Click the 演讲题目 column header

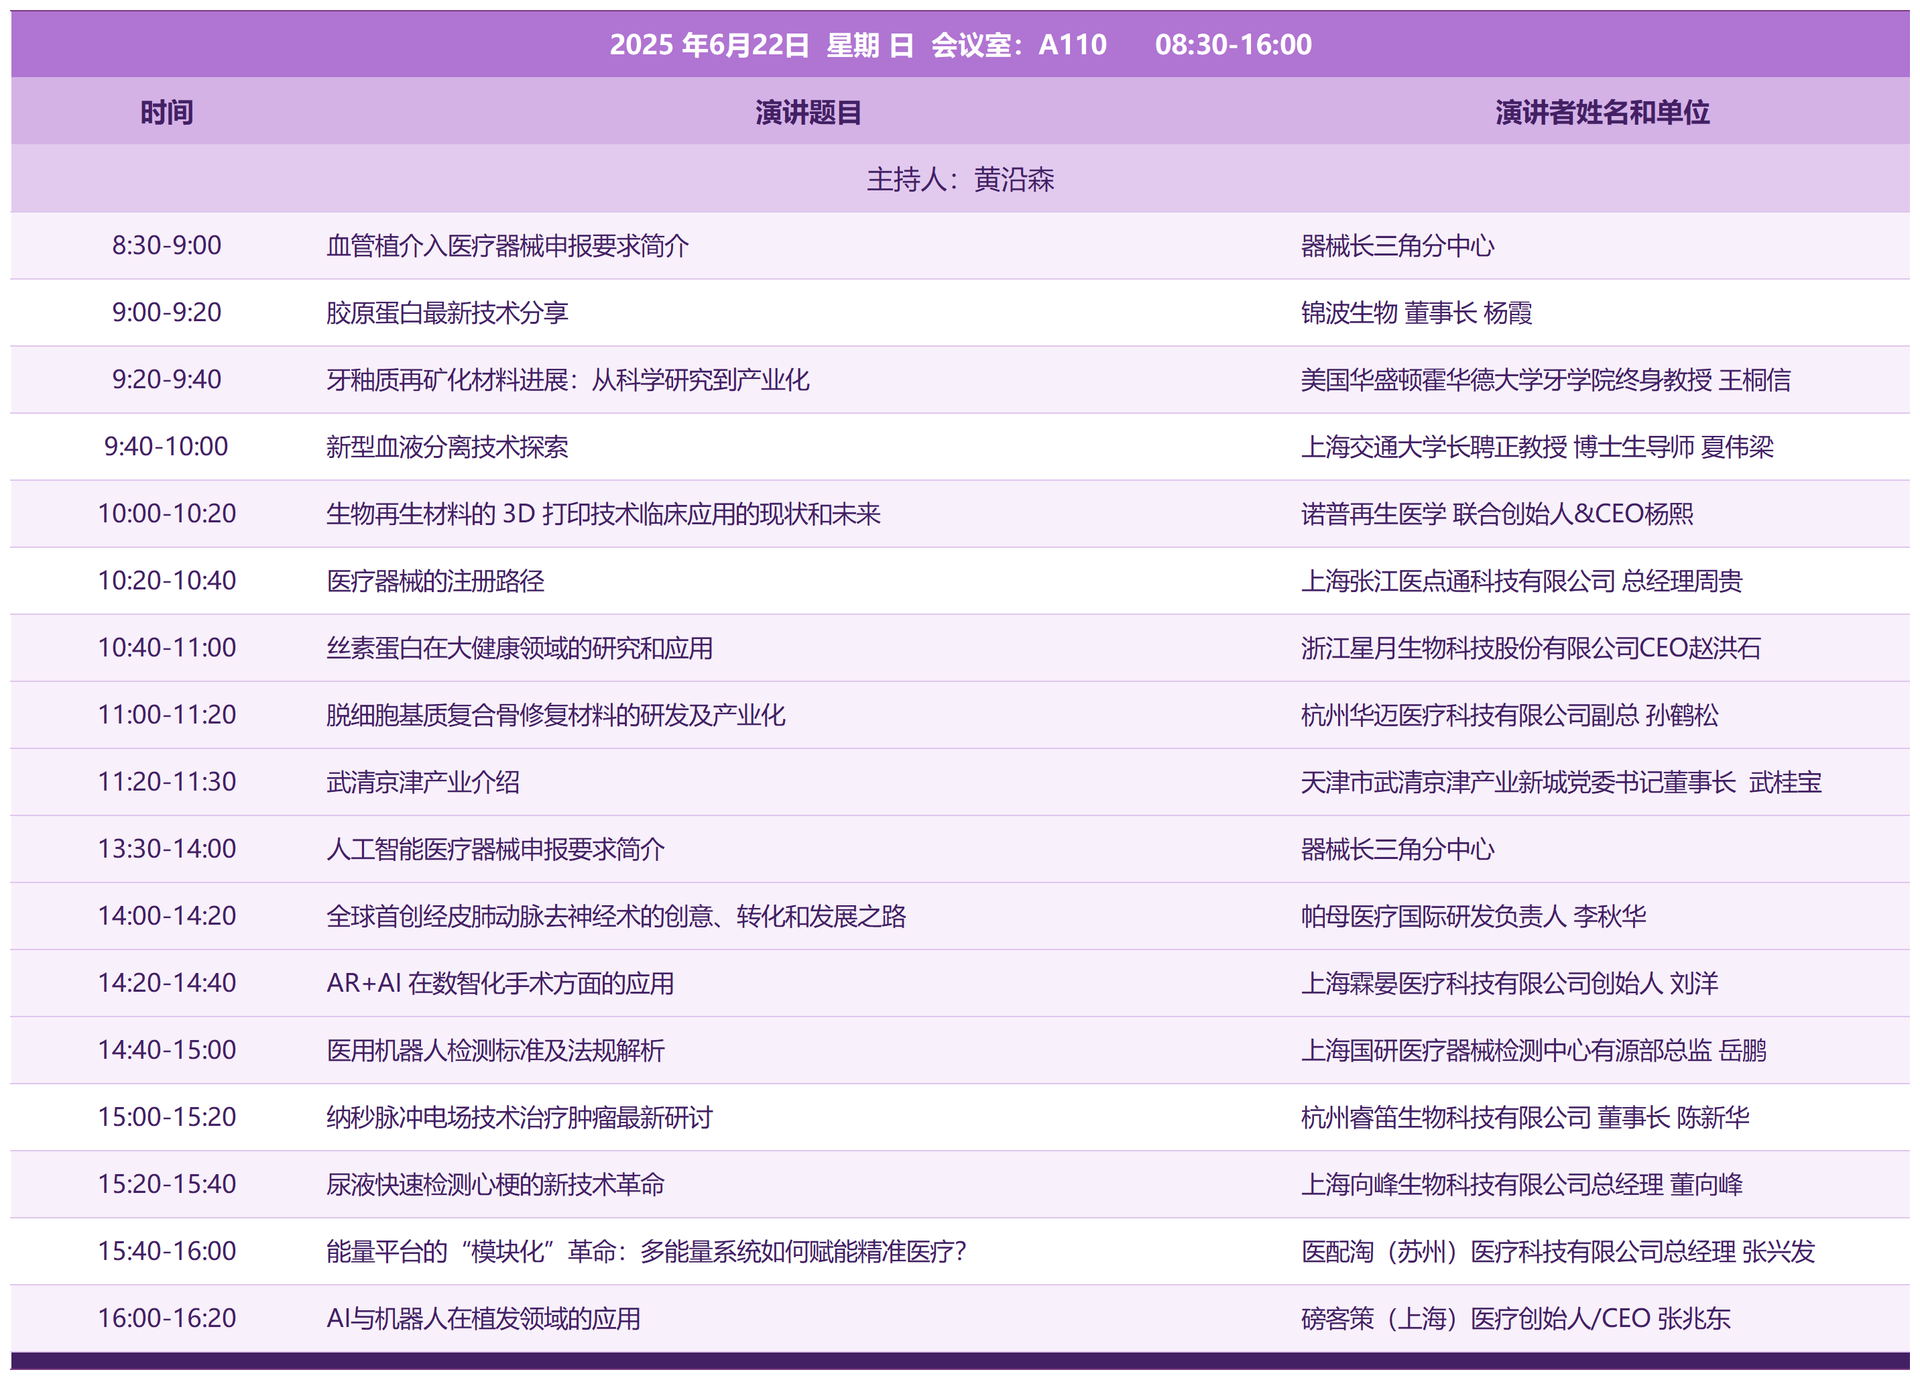[807, 112]
